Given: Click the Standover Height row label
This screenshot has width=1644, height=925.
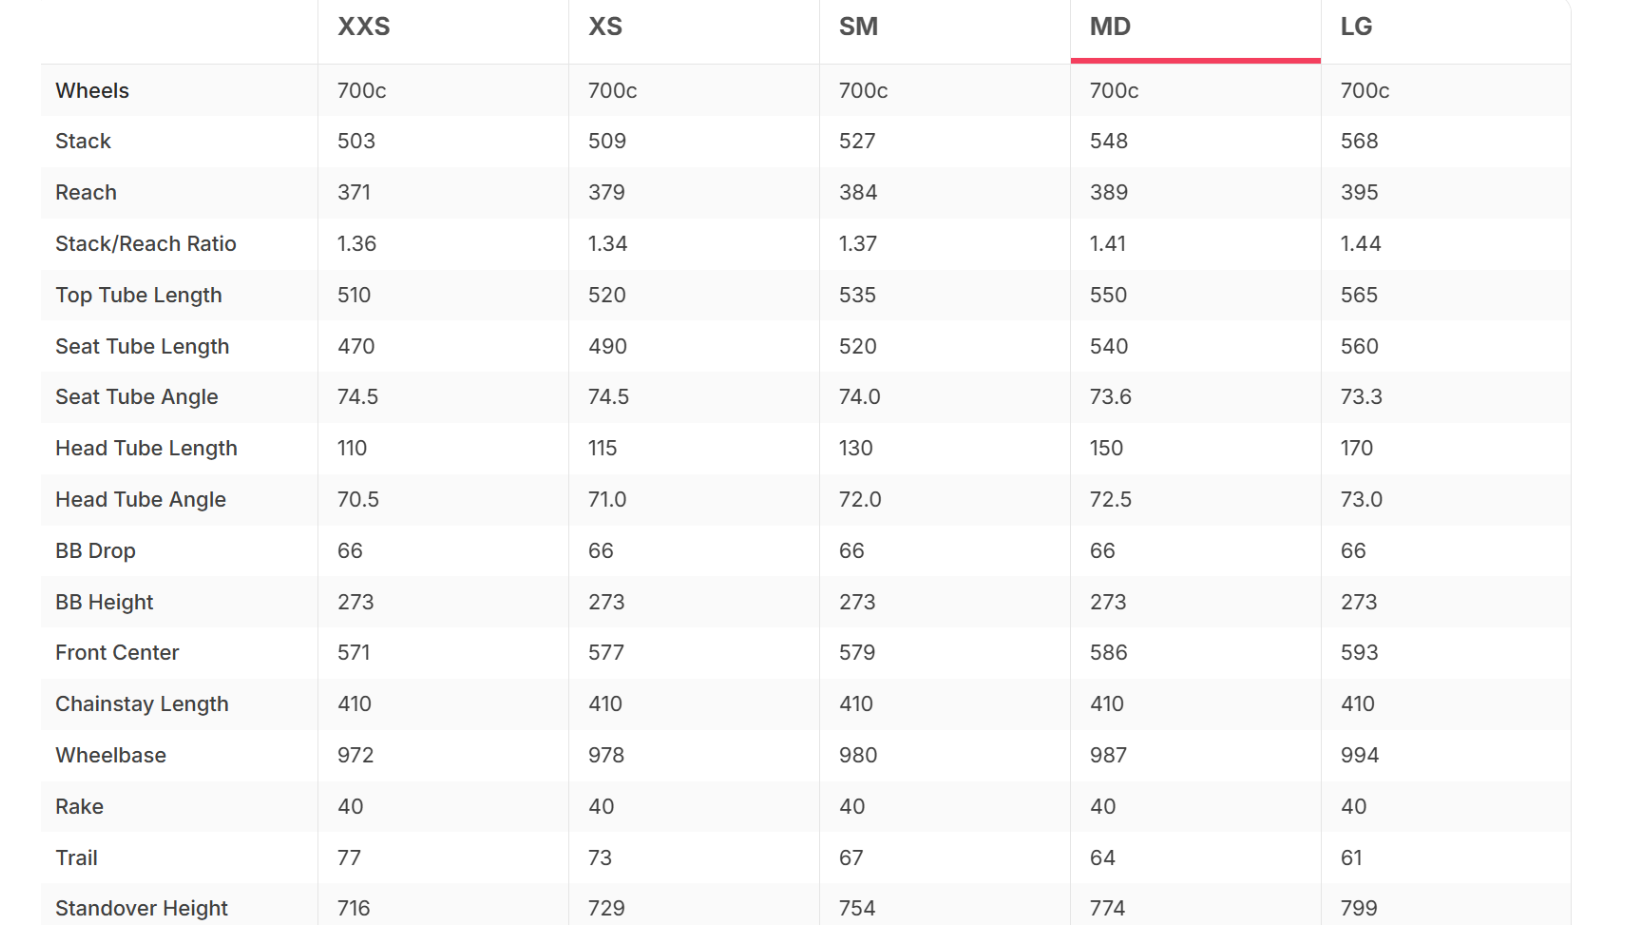Looking at the screenshot, I should (x=142, y=909).
